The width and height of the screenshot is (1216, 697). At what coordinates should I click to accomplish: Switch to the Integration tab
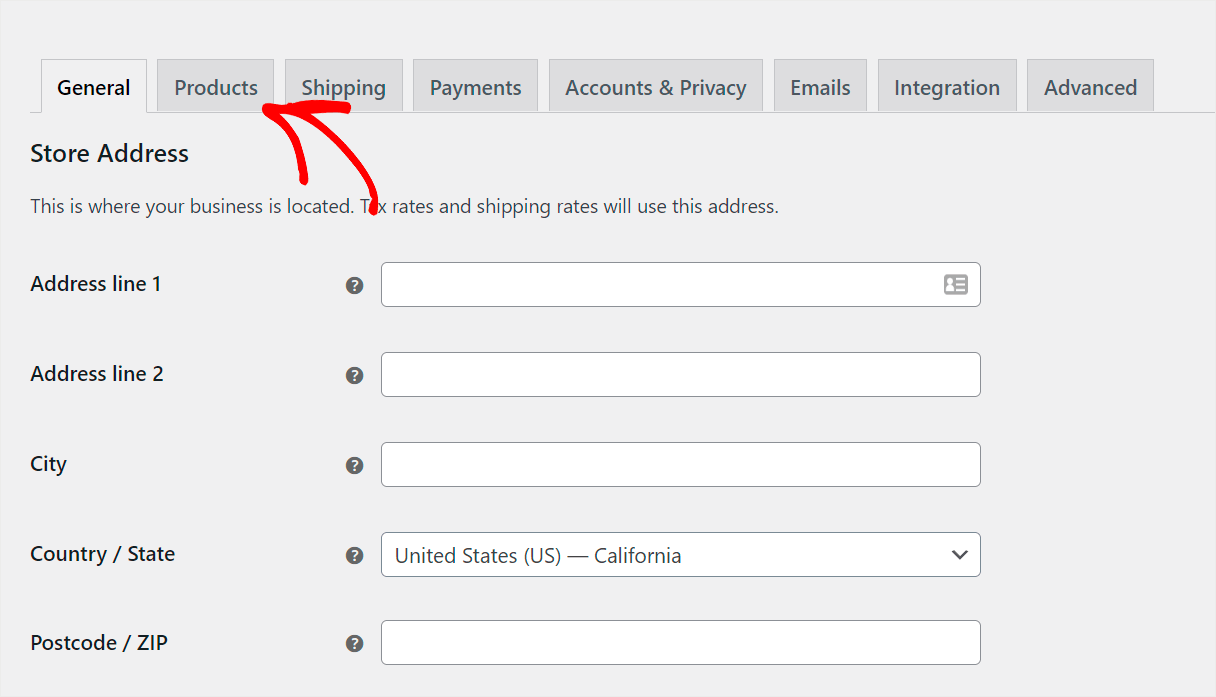(x=947, y=87)
